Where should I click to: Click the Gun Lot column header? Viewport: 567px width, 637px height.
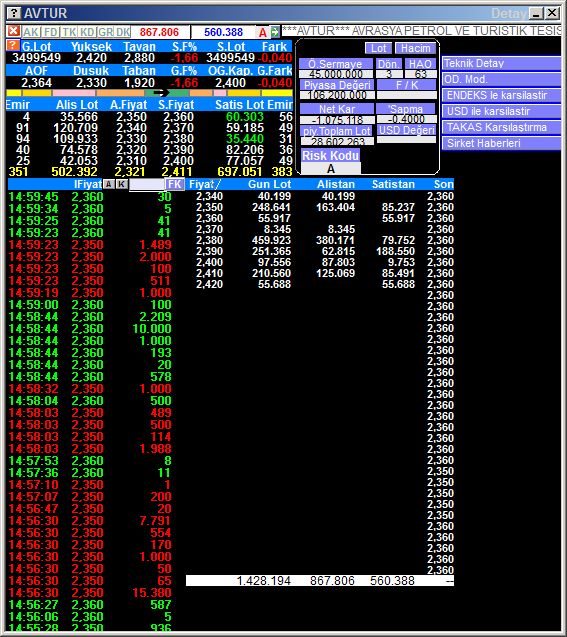(269, 184)
